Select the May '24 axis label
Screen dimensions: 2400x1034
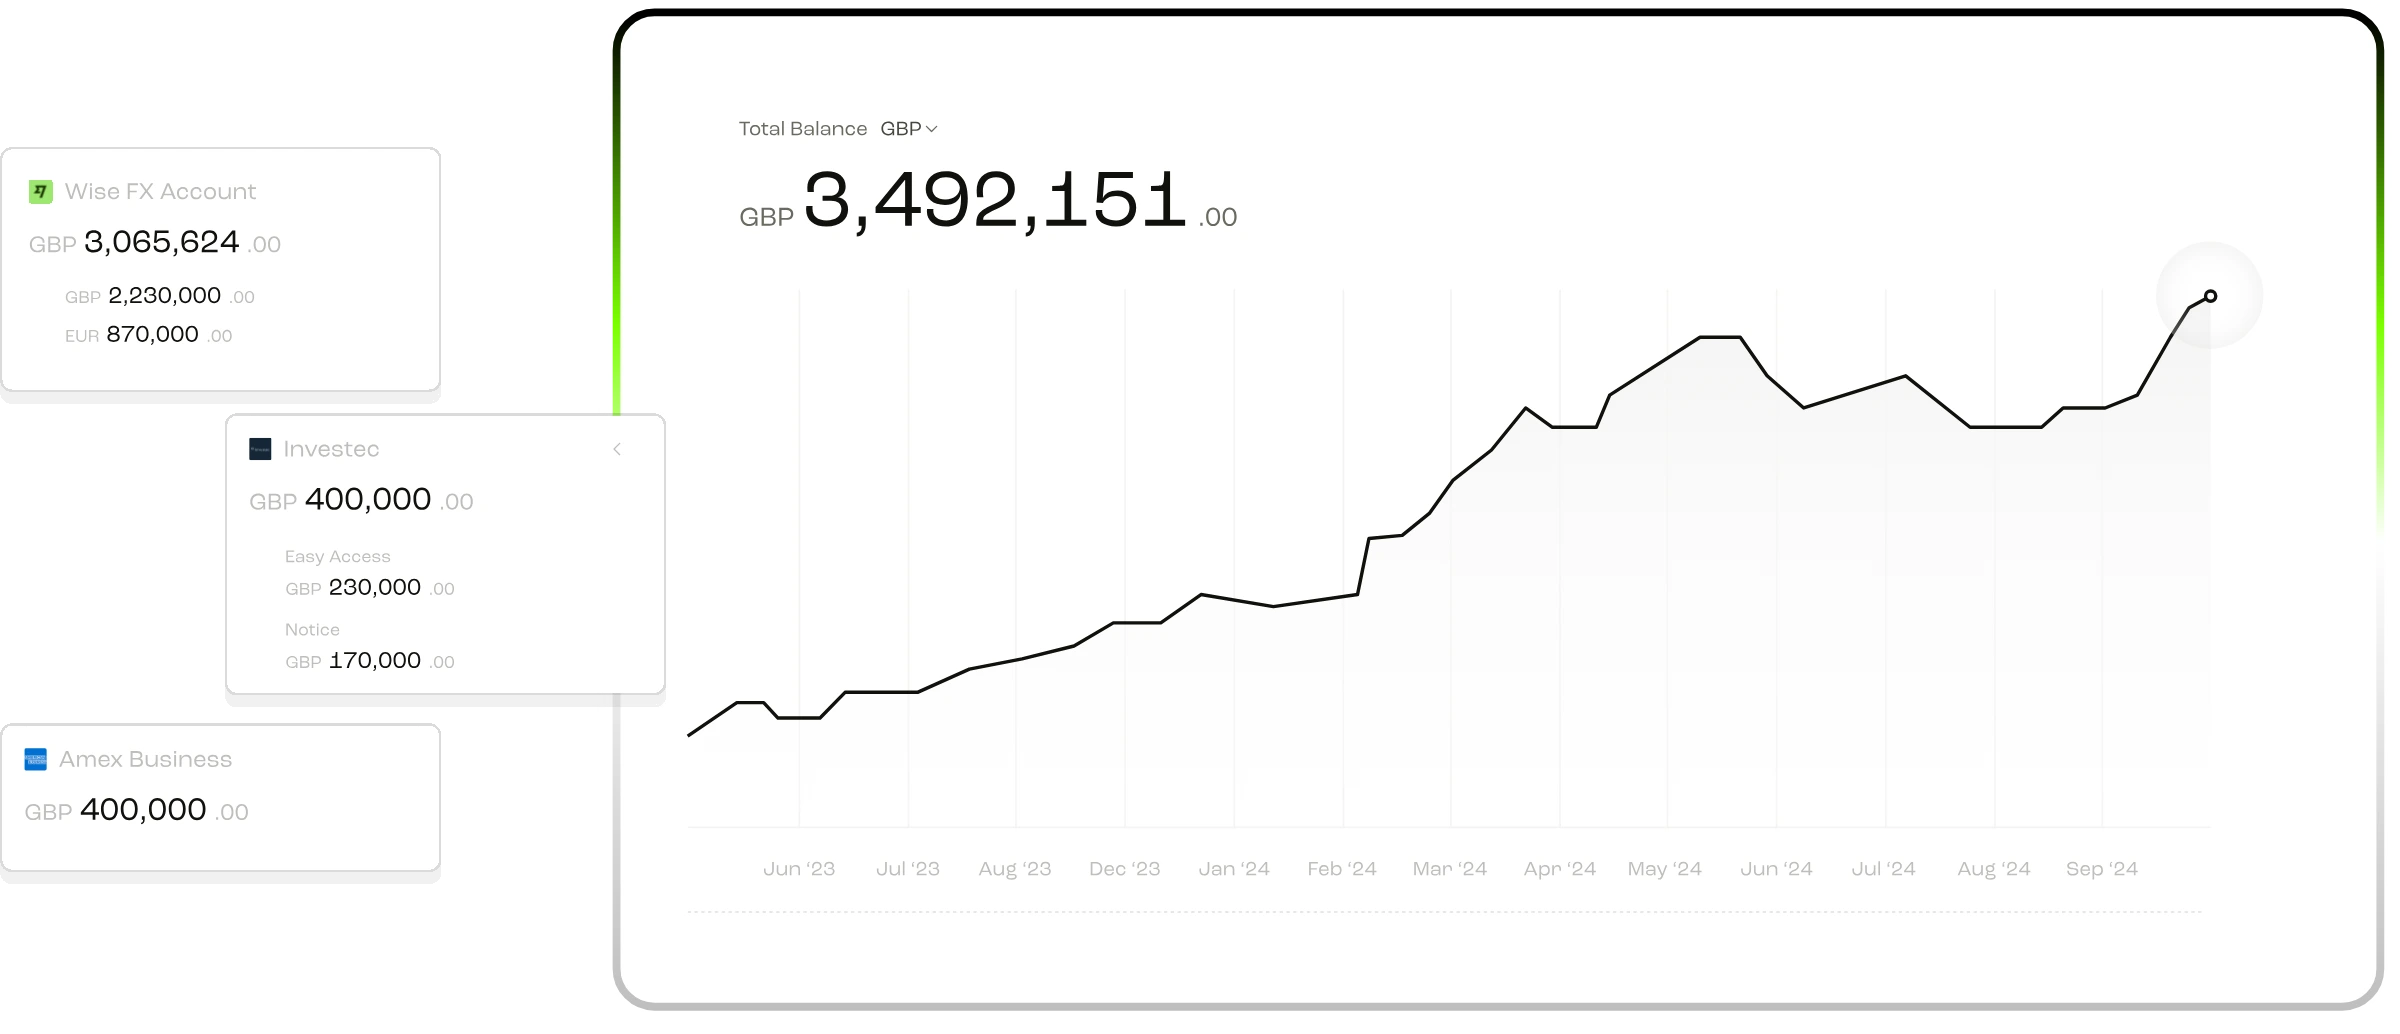click(x=1665, y=869)
